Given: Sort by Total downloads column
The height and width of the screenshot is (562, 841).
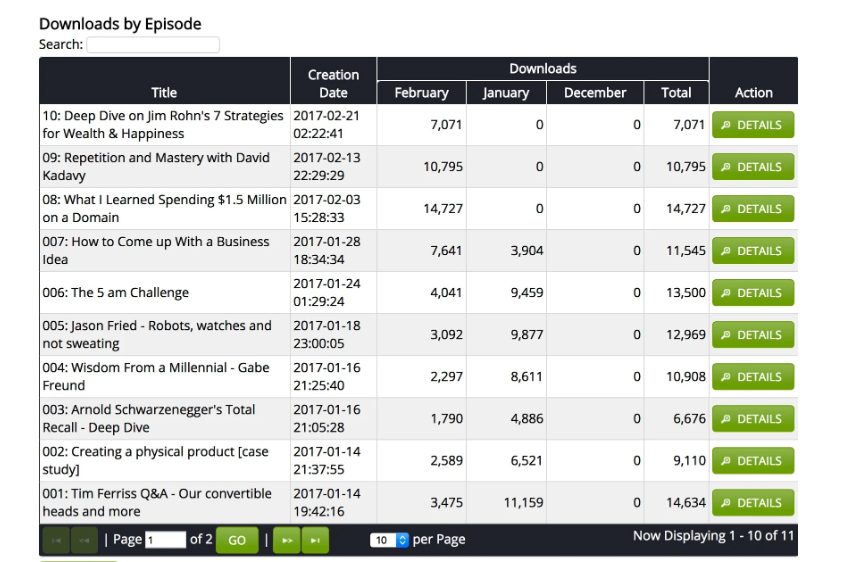Looking at the screenshot, I should pos(676,93).
